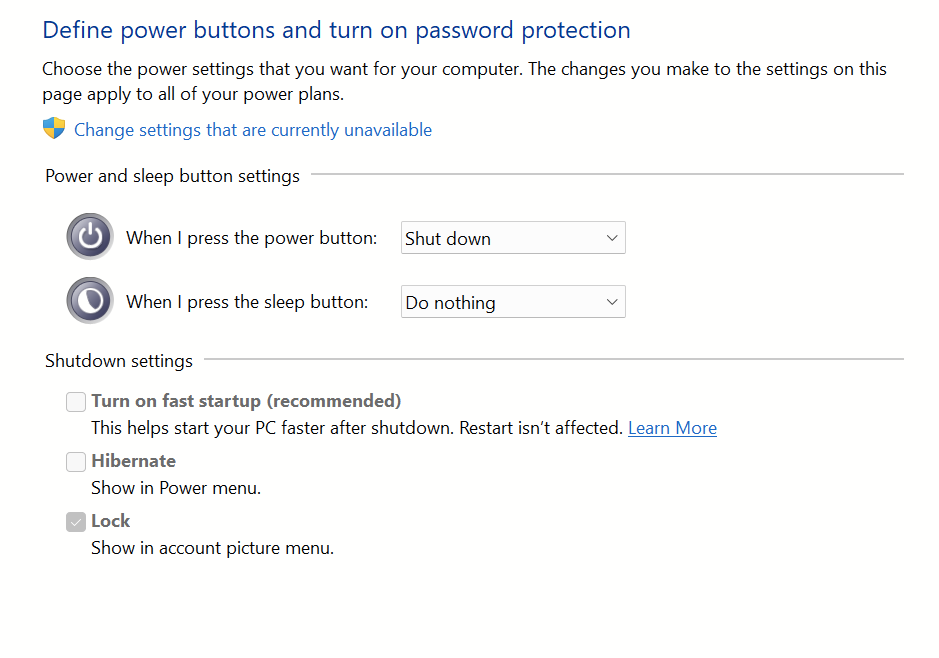Click the chevron arrow beside Shut down
The width and height of the screenshot is (939, 658).
(612, 238)
